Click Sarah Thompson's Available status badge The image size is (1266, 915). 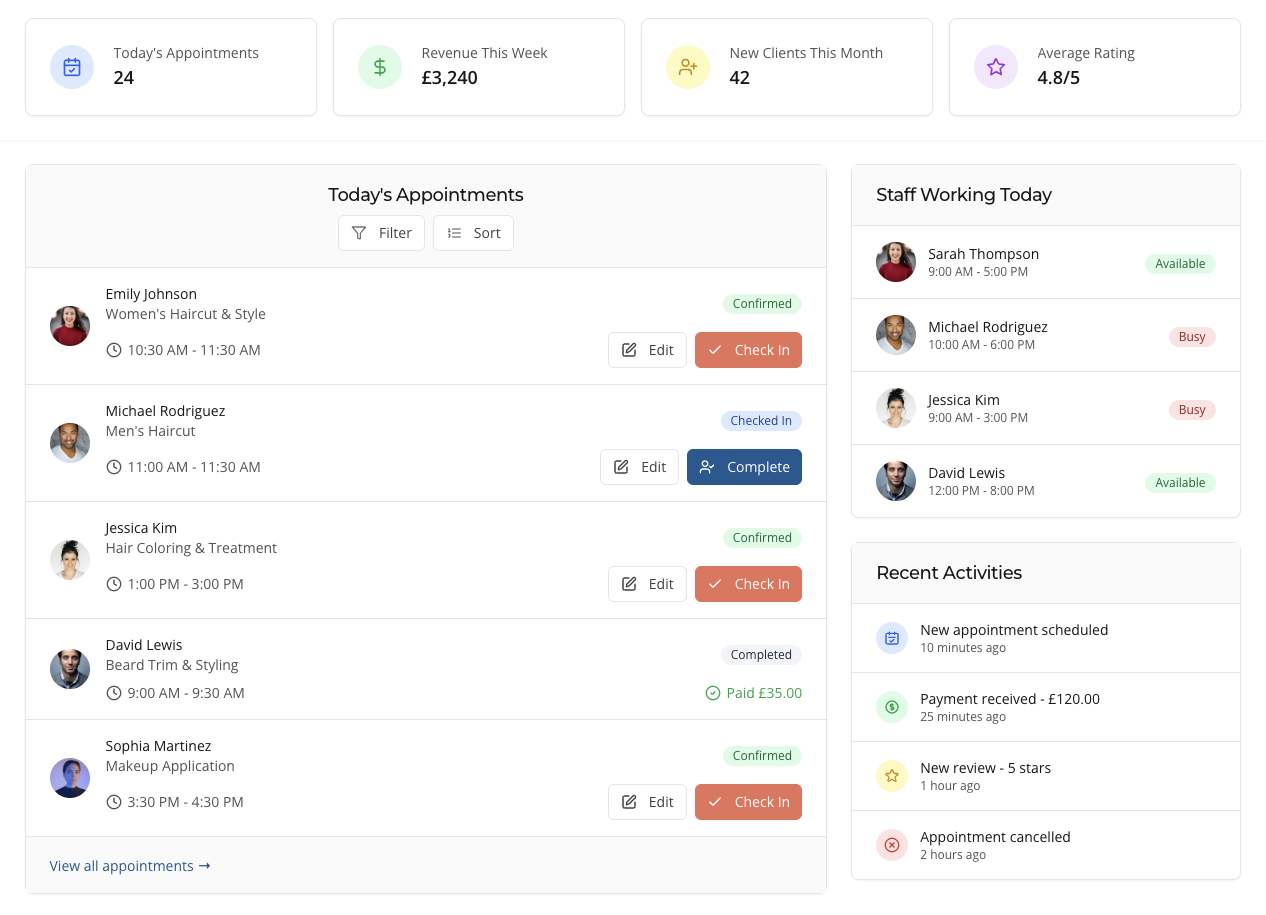tap(1180, 264)
